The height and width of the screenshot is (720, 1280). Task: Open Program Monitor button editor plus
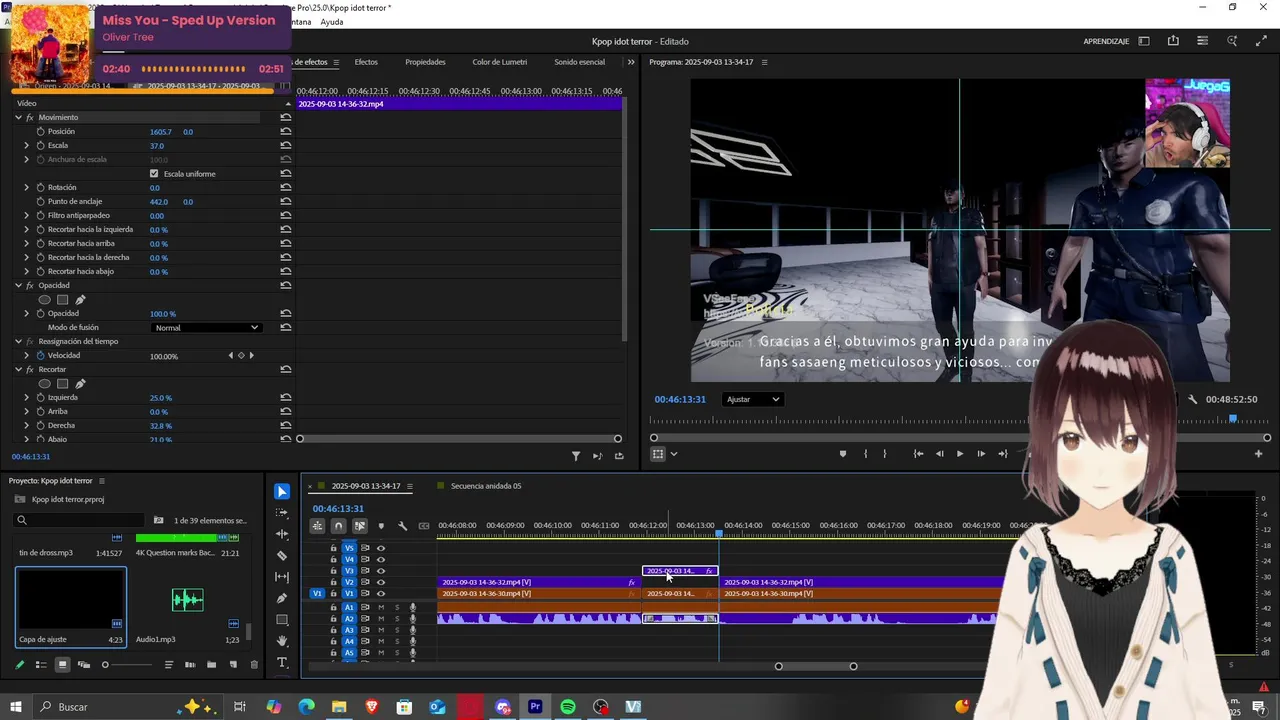[x=1258, y=454]
